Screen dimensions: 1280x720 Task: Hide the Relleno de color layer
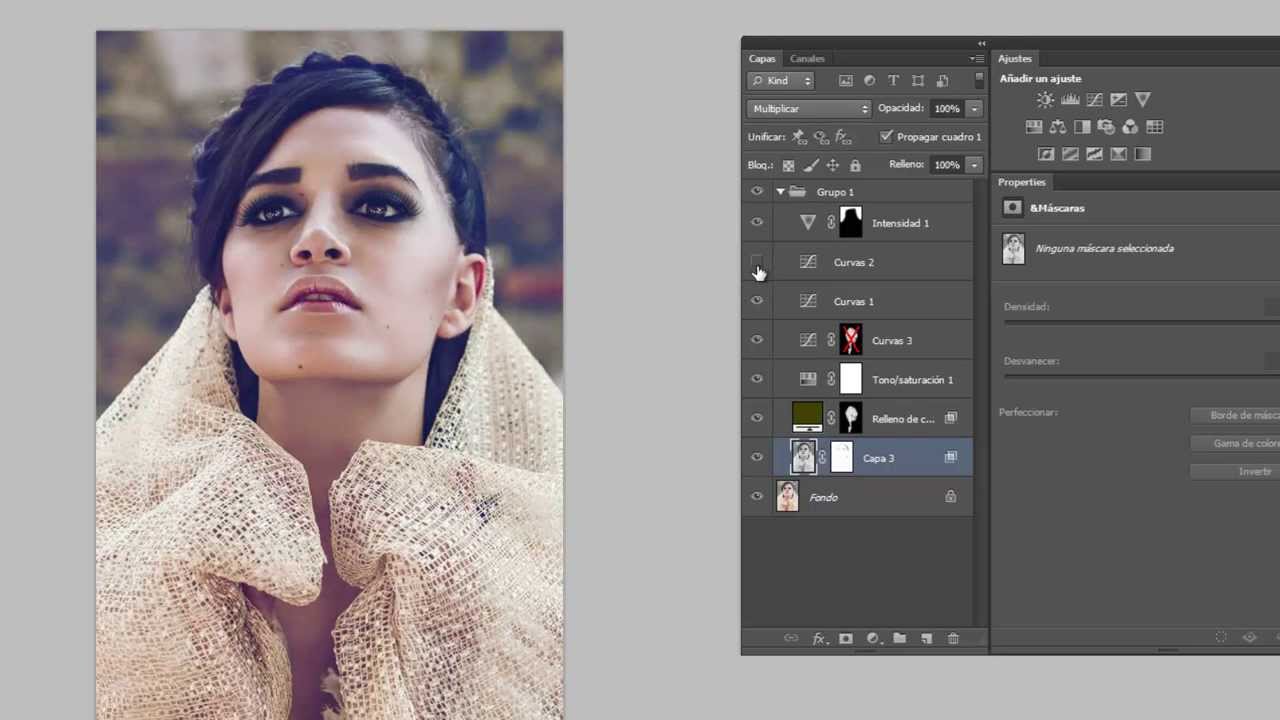point(757,418)
